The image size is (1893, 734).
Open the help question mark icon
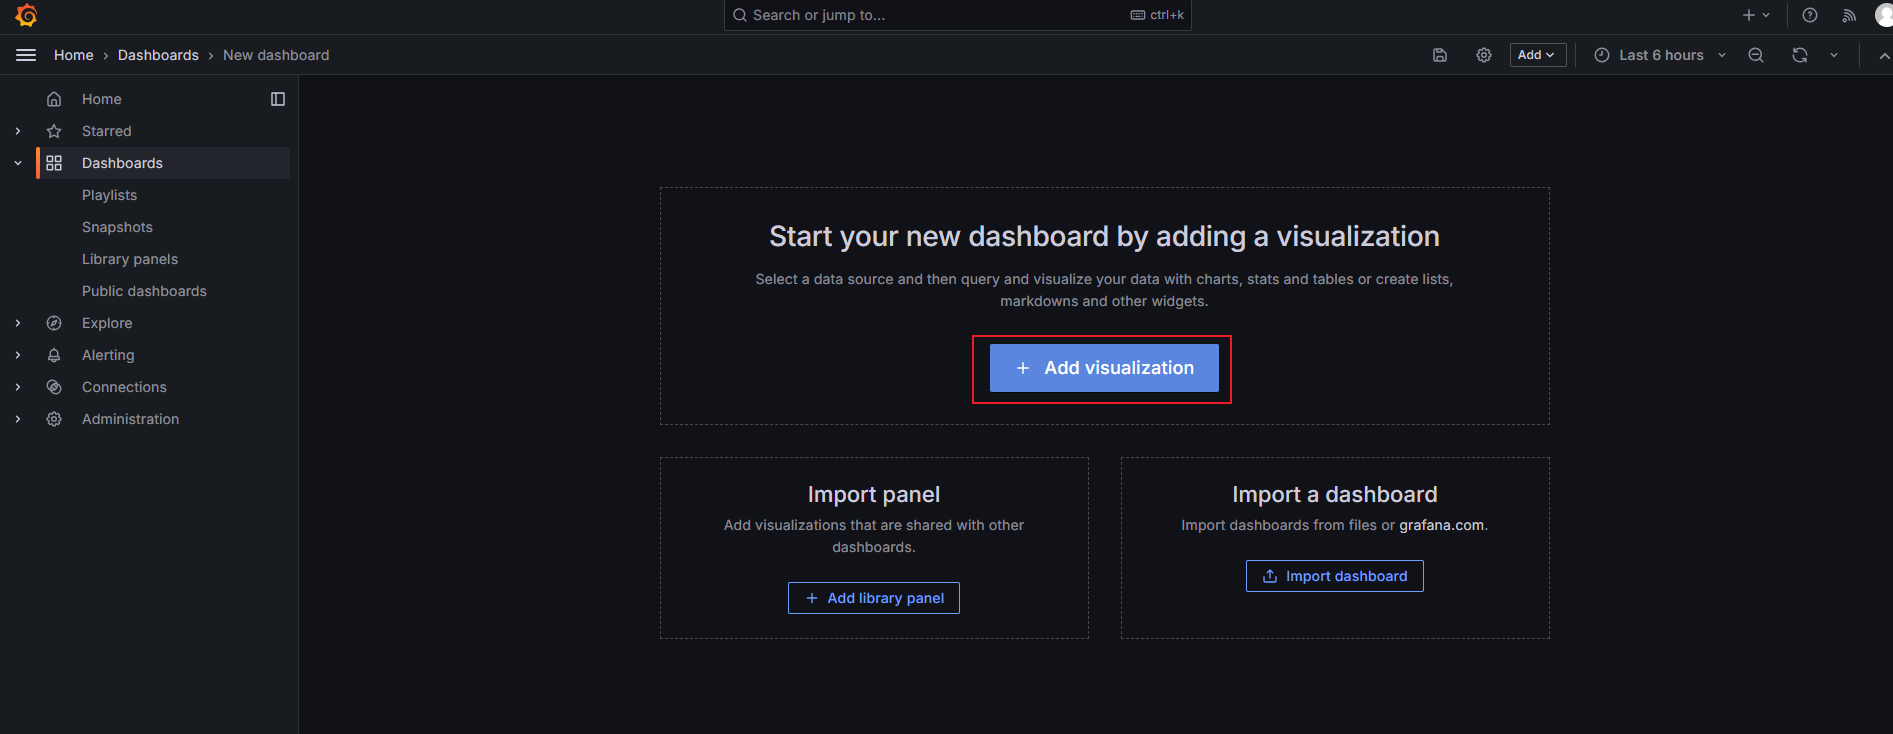click(1810, 15)
